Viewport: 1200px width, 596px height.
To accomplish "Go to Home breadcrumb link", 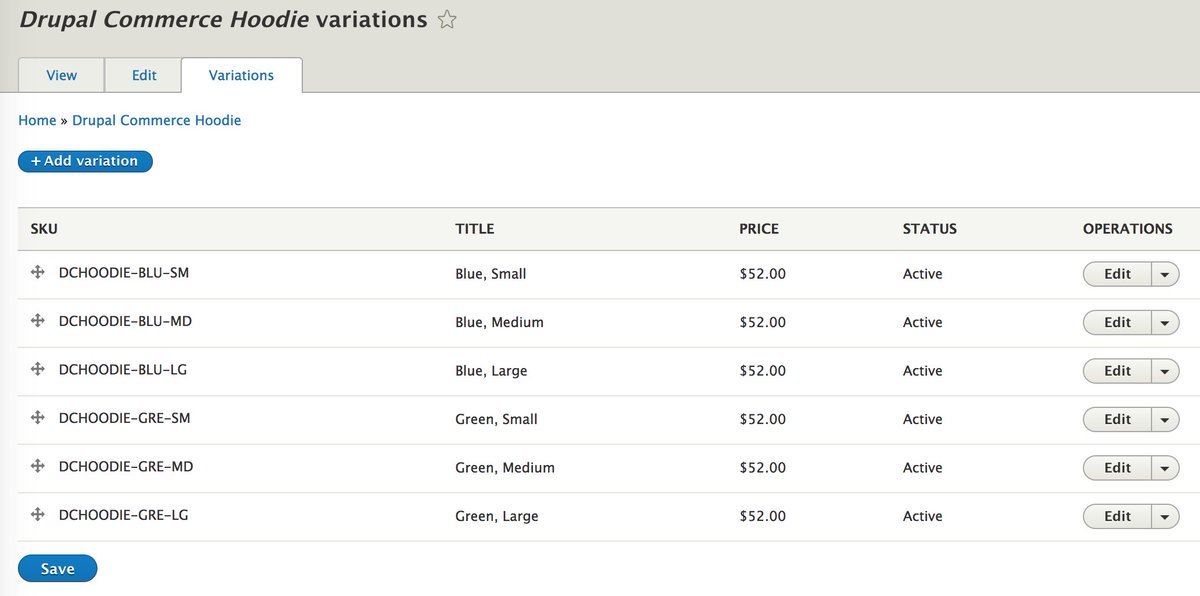I will click(x=37, y=120).
